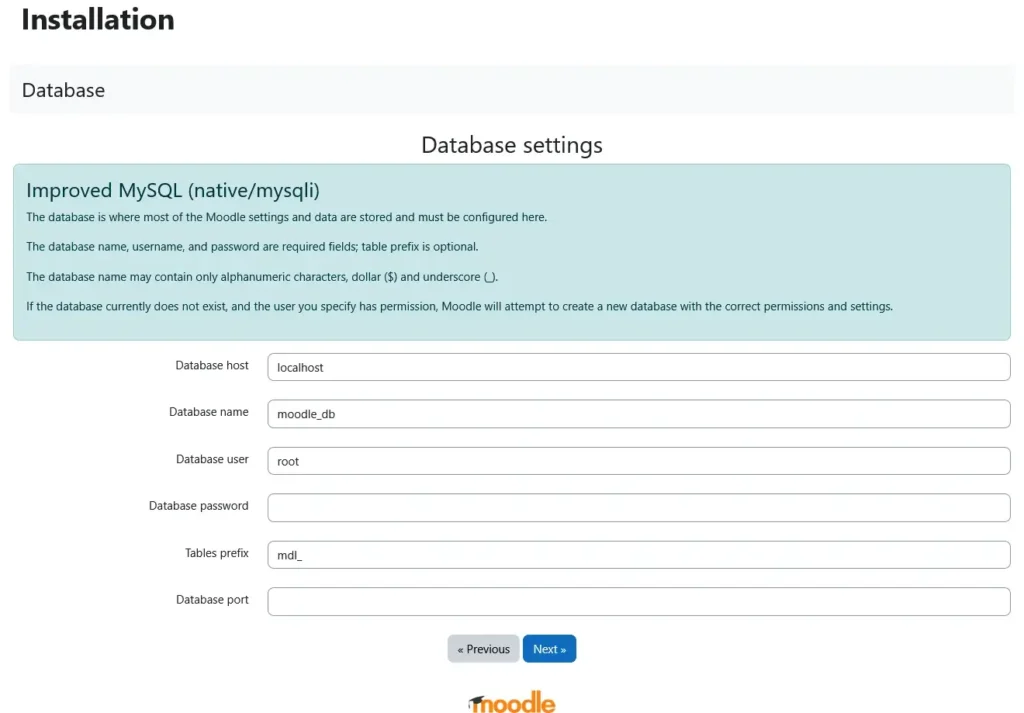
Task: Select the Database name field showing moodle_db
Action: (638, 414)
